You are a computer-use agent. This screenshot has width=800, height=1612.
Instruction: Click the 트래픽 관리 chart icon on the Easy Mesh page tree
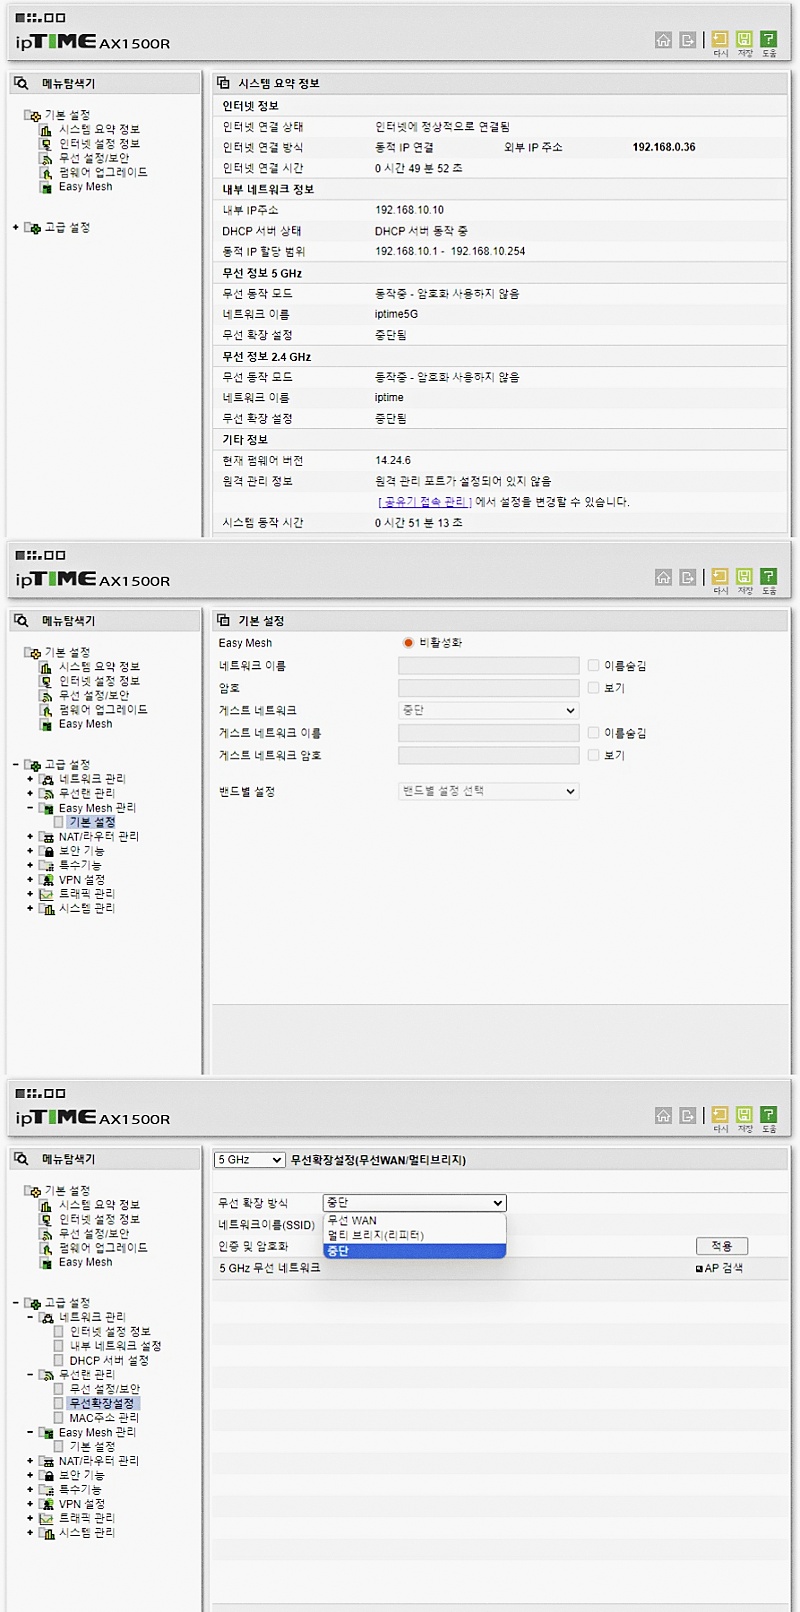pyautogui.click(x=46, y=894)
